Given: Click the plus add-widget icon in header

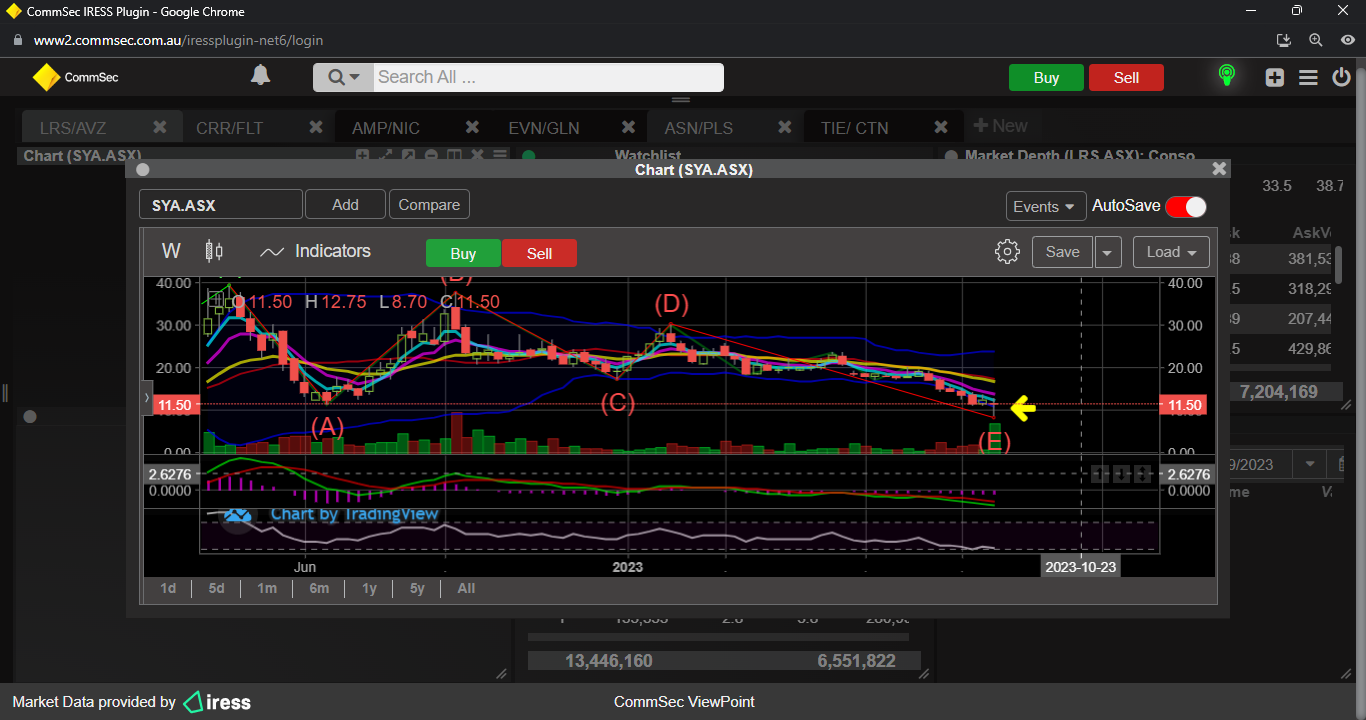Looking at the screenshot, I should pos(1274,77).
